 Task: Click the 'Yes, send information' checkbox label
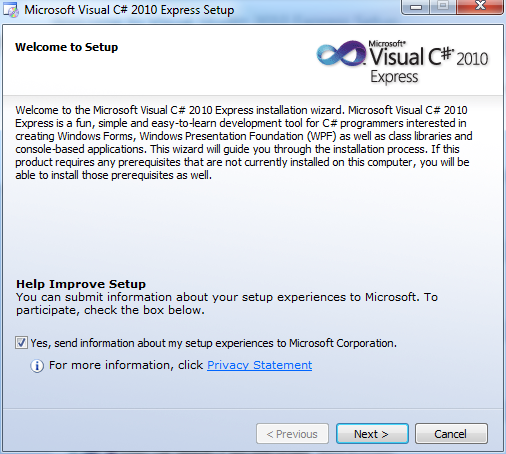[213, 343]
